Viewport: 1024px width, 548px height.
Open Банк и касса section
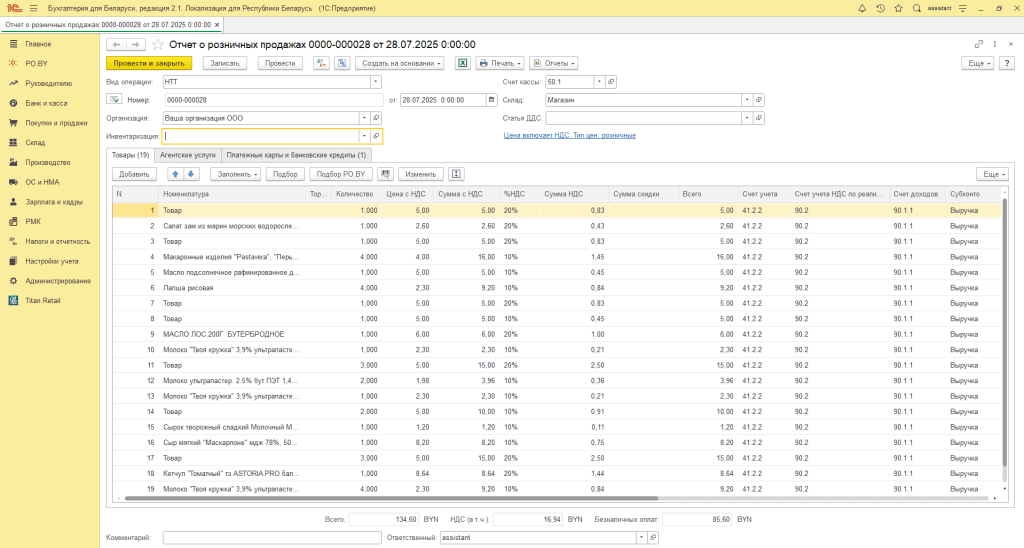(46, 103)
